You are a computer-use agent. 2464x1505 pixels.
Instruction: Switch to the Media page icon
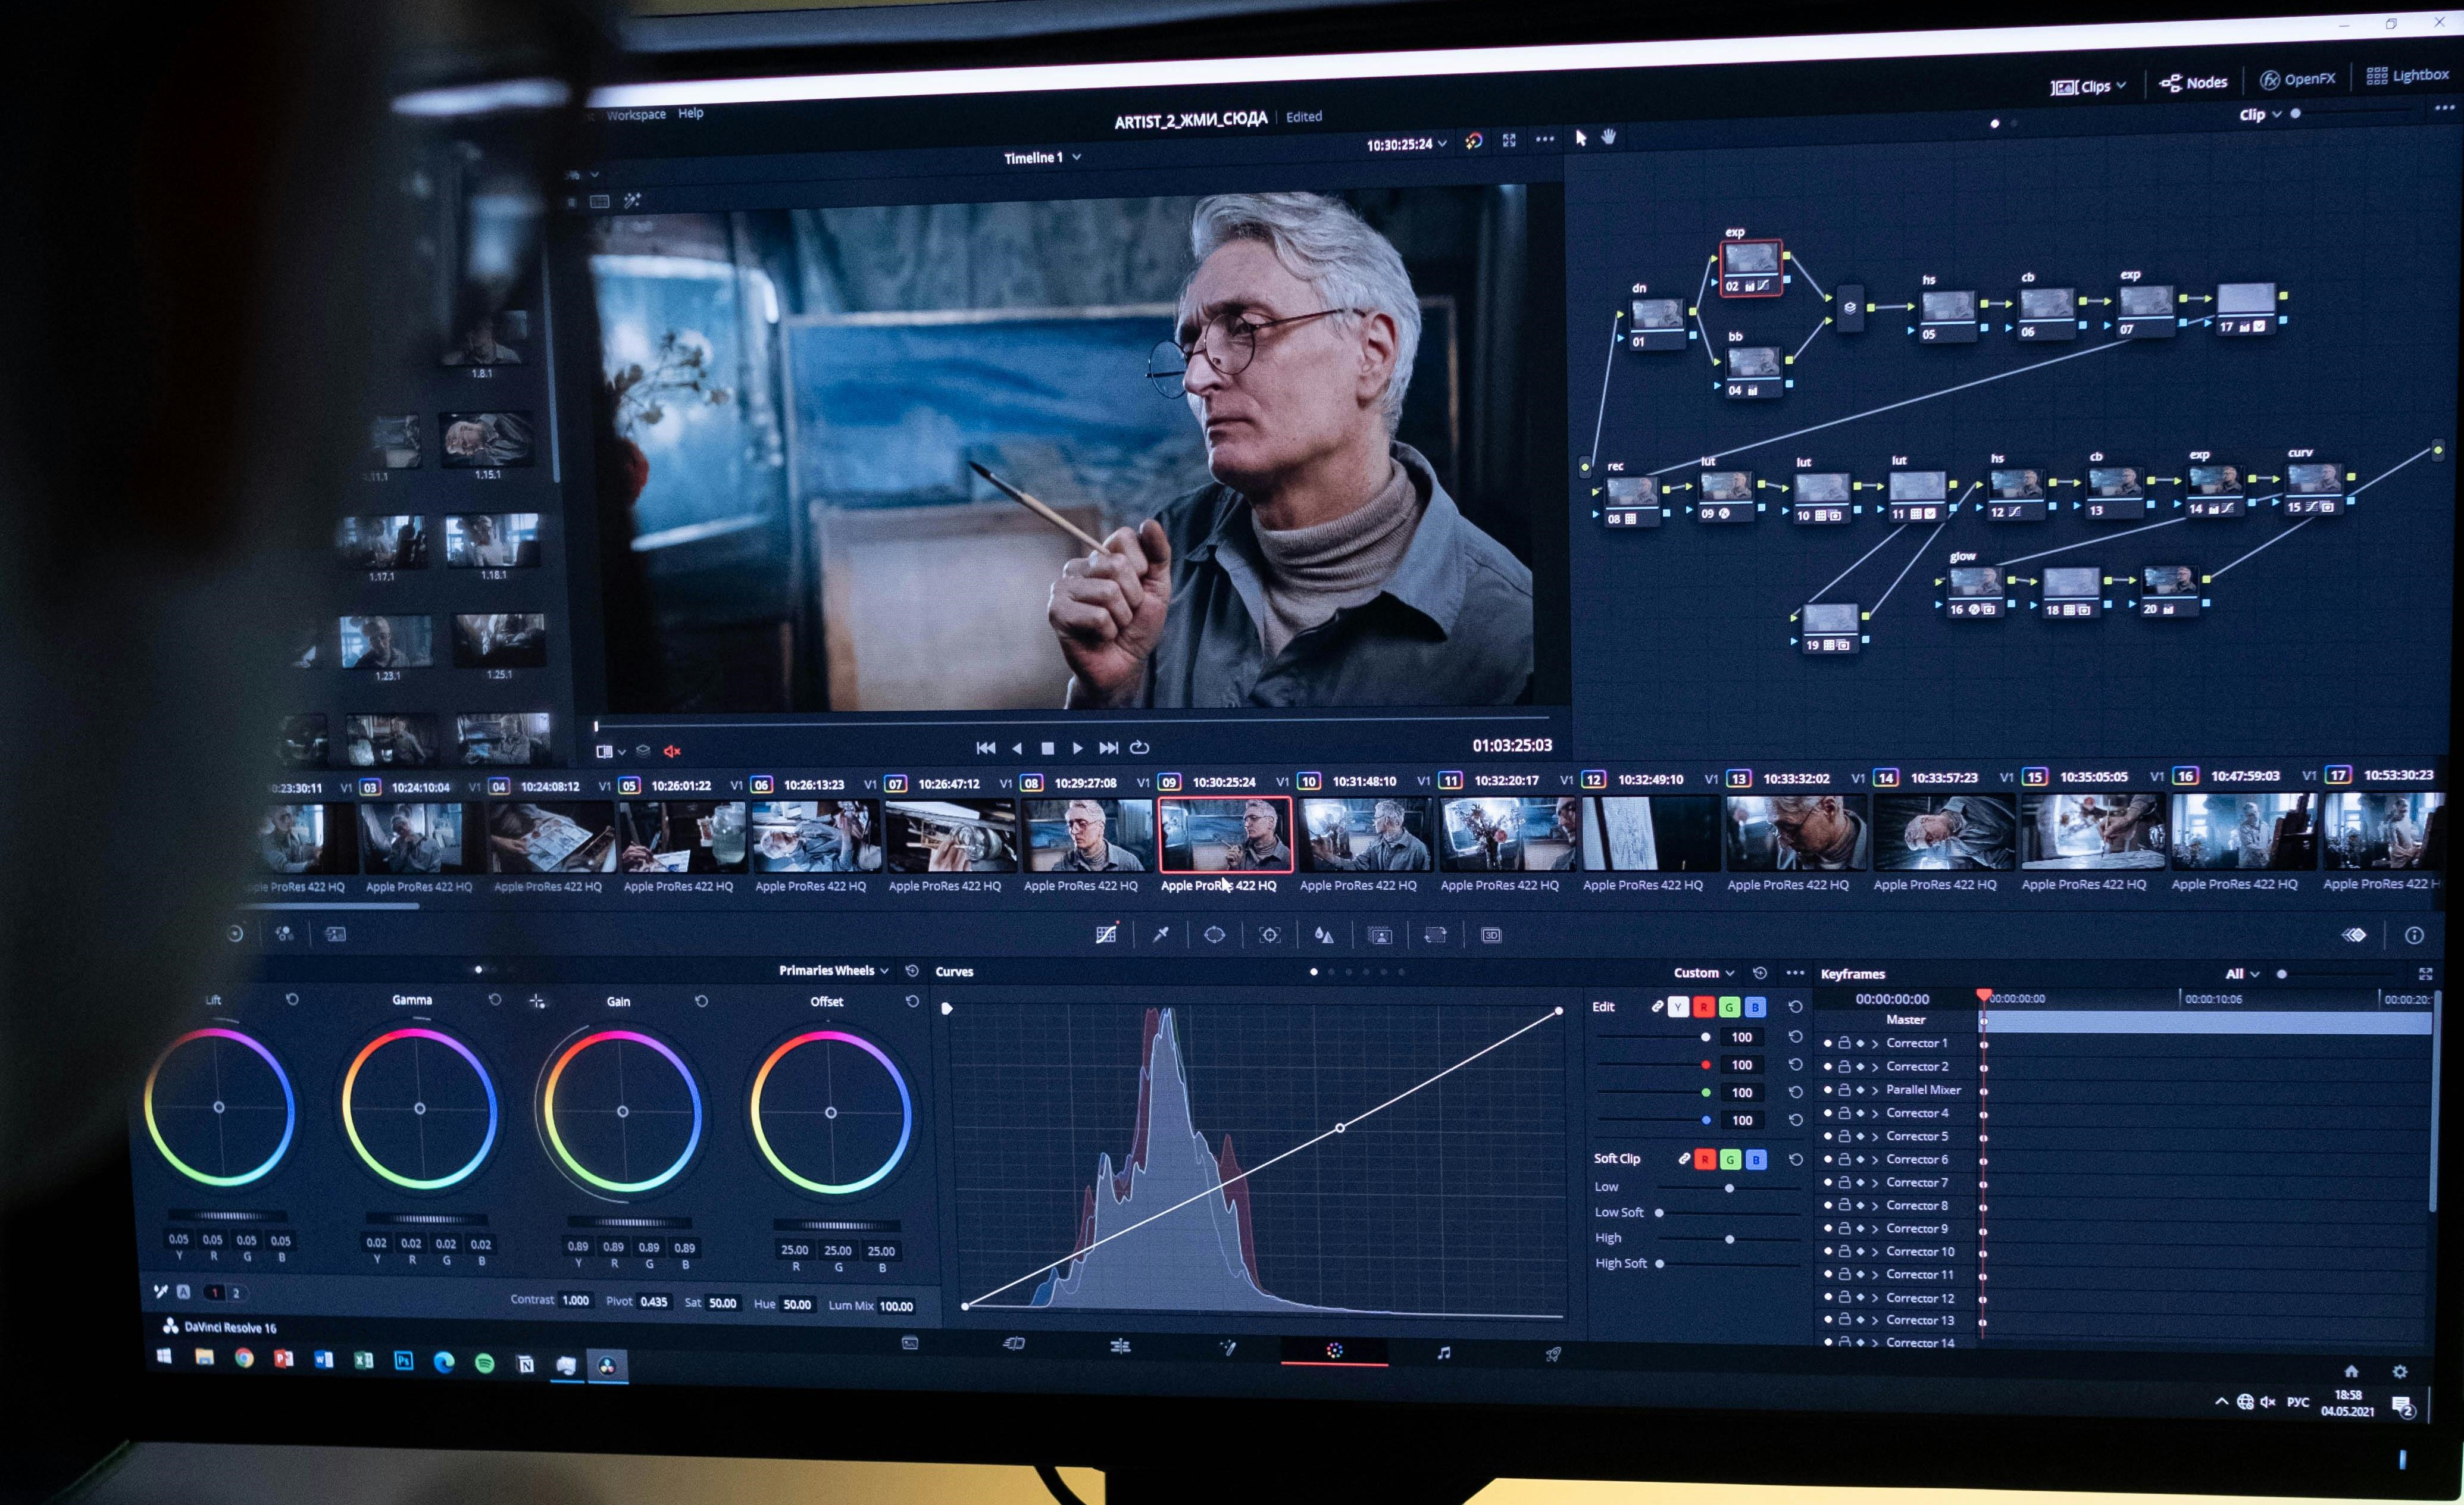(910, 1343)
